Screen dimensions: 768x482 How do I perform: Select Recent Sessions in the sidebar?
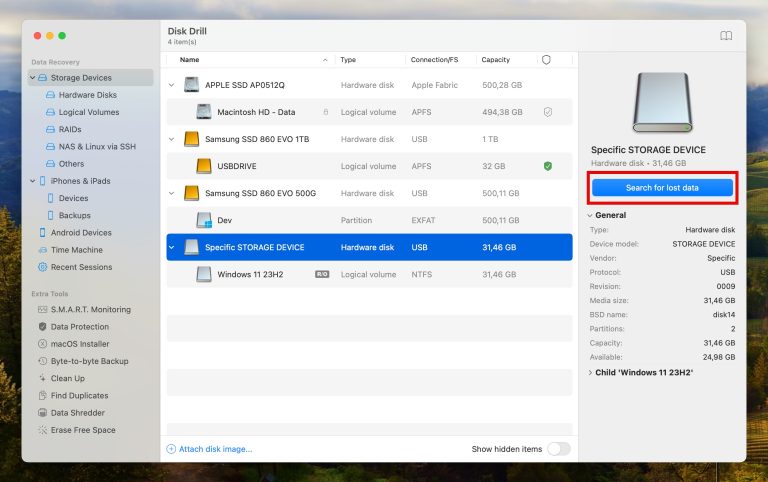80,267
